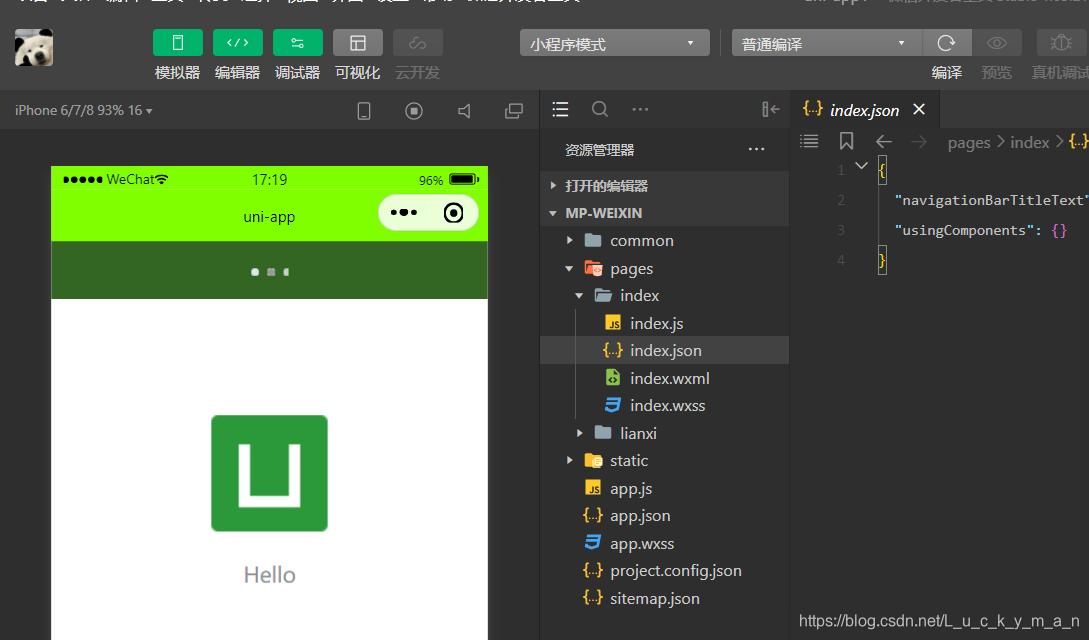1089x640 pixels.
Task: Detach simulator into separate window icon
Action: 514,111
